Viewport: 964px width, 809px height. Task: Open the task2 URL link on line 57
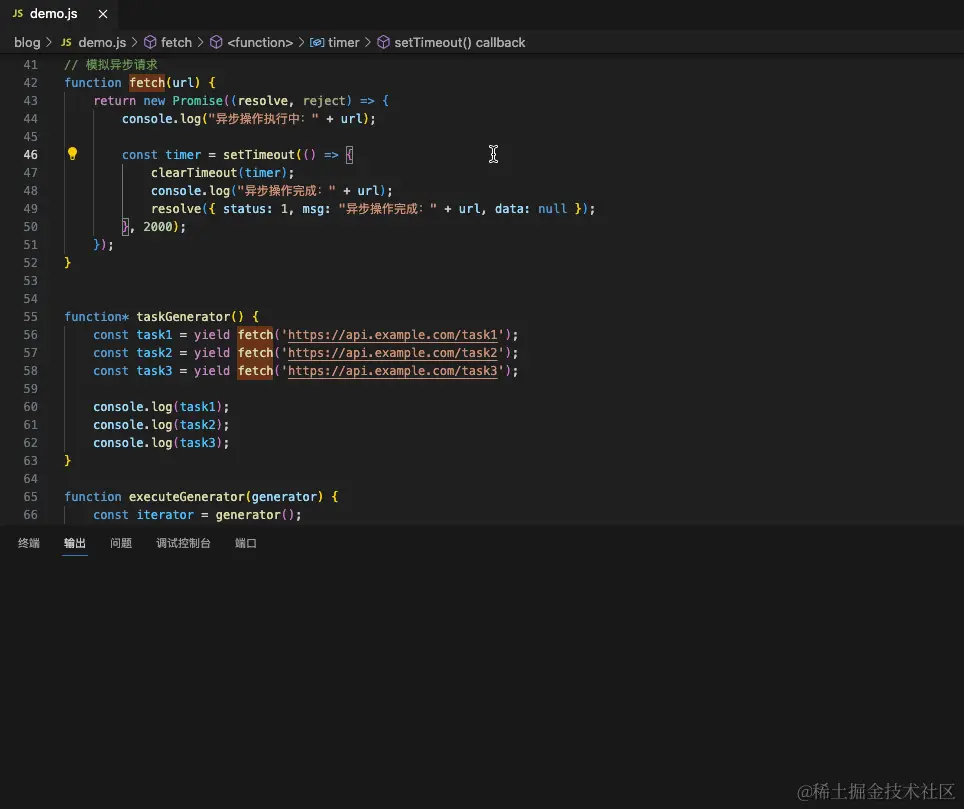tap(392, 353)
